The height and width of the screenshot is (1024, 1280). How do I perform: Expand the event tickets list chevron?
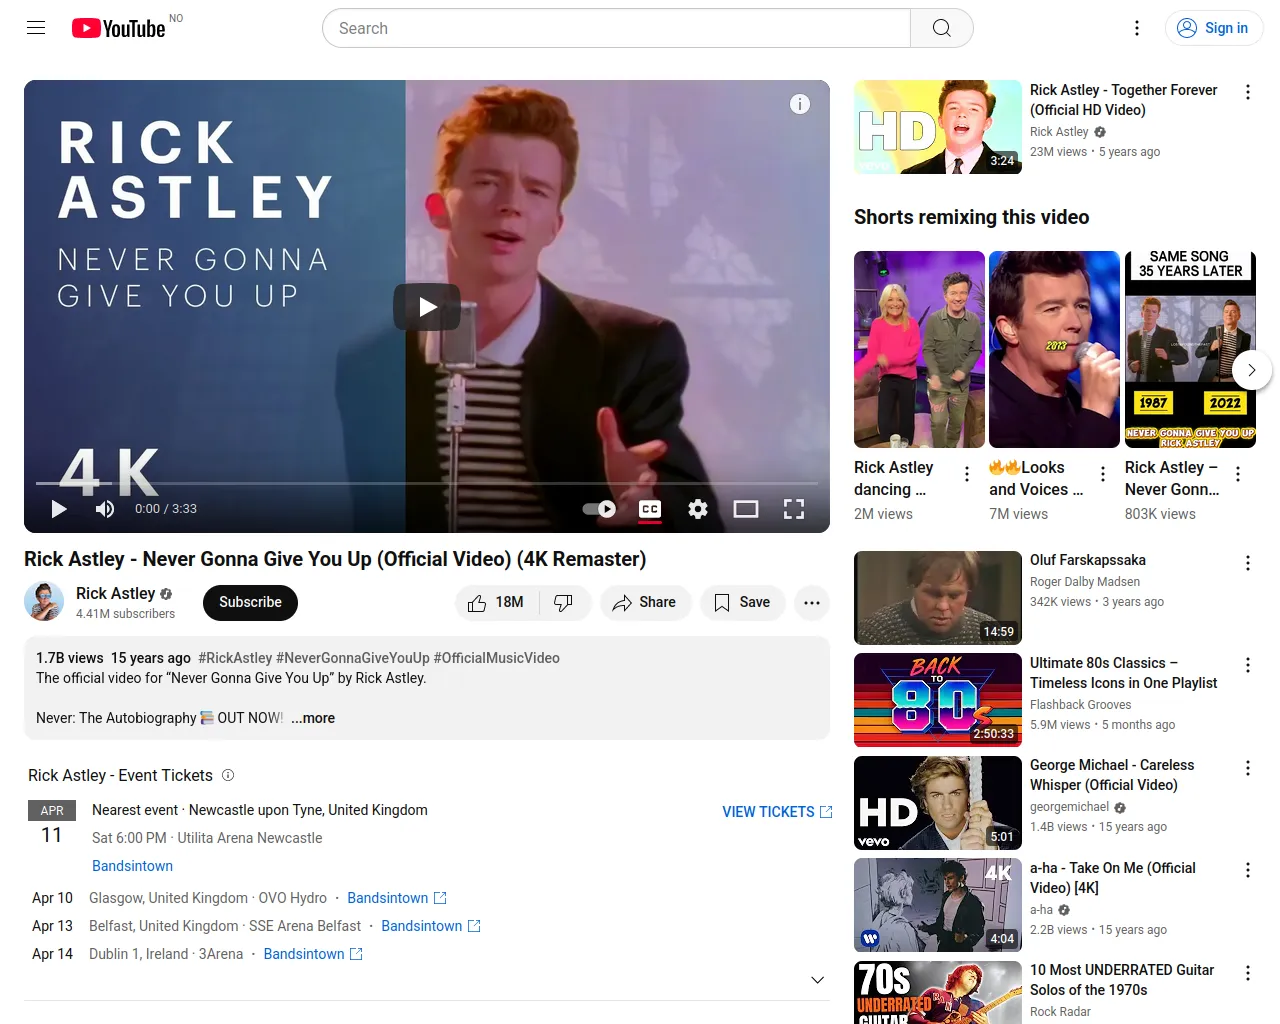click(x=817, y=980)
